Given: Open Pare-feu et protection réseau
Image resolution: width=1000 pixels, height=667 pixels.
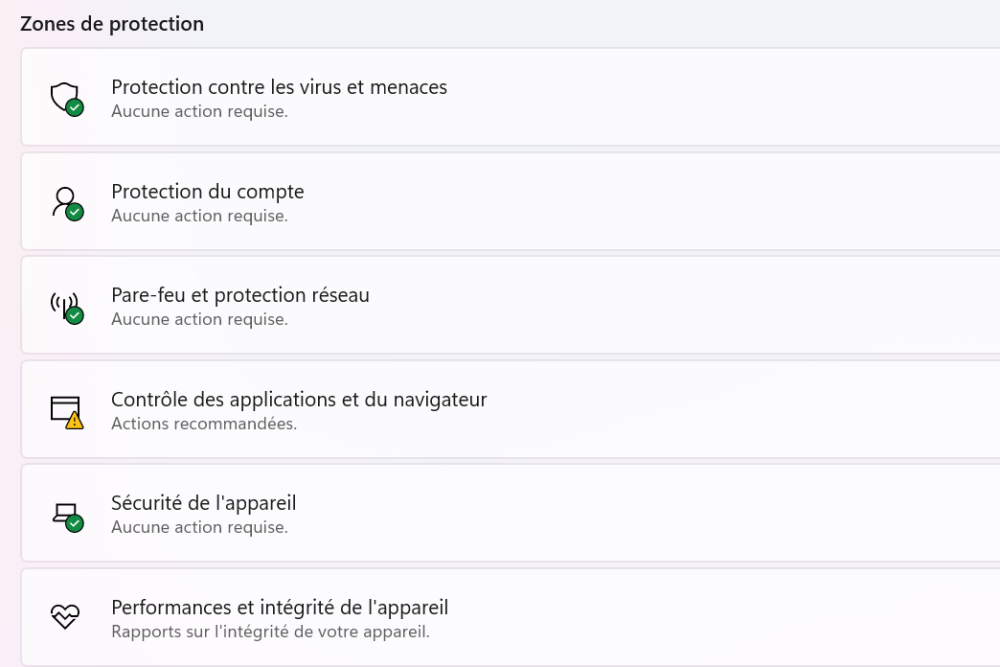Looking at the screenshot, I should [x=240, y=295].
